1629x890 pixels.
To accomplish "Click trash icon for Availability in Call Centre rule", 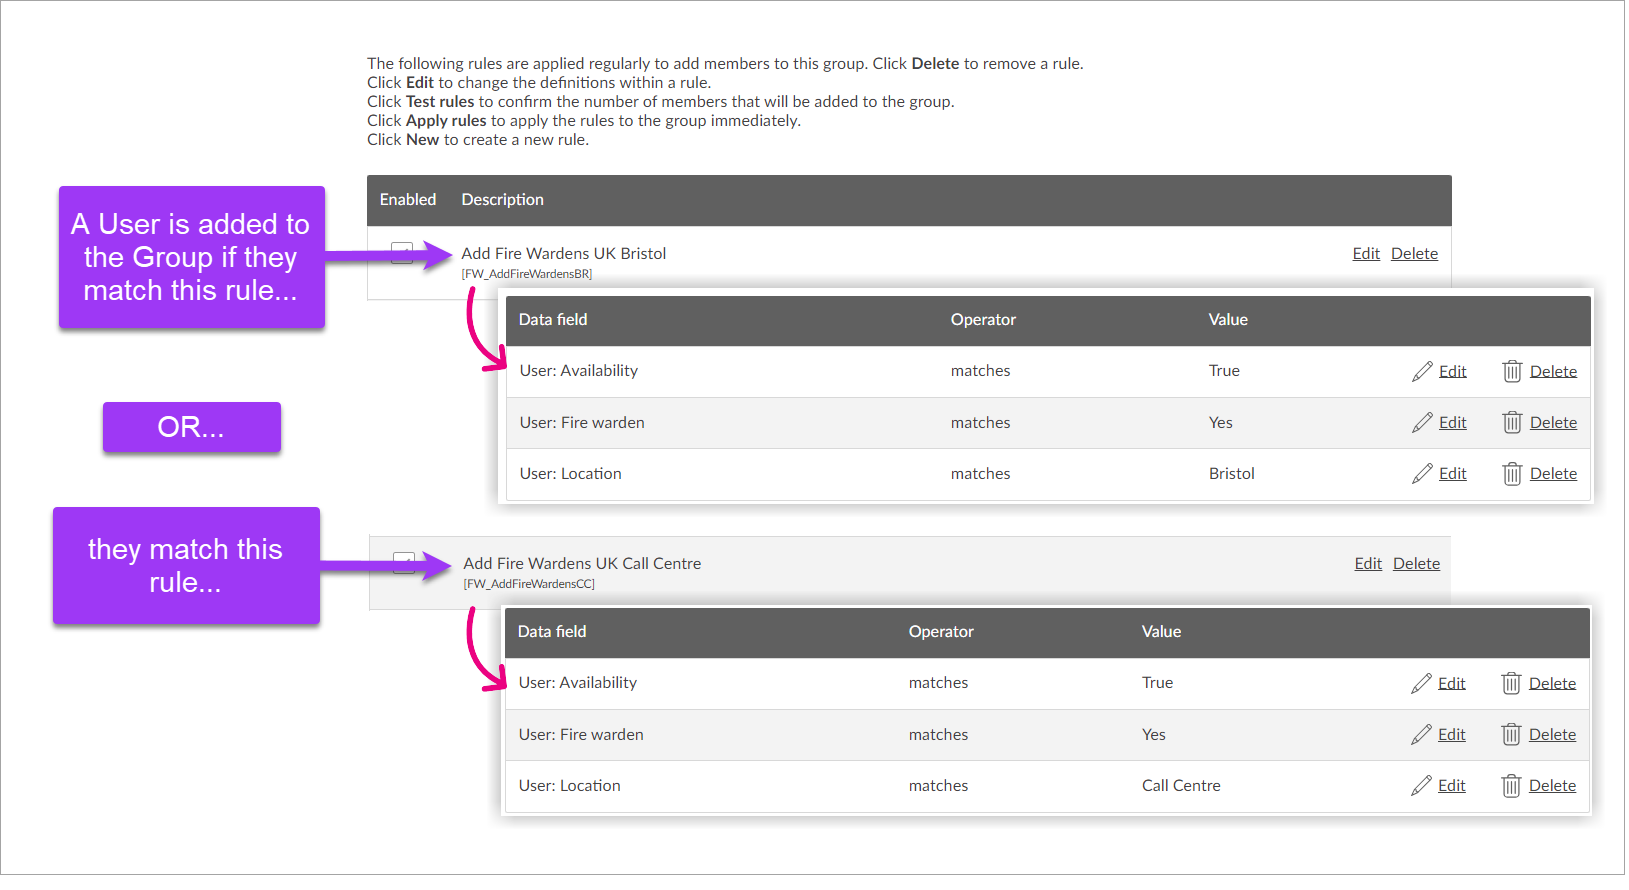I will coord(1510,684).
